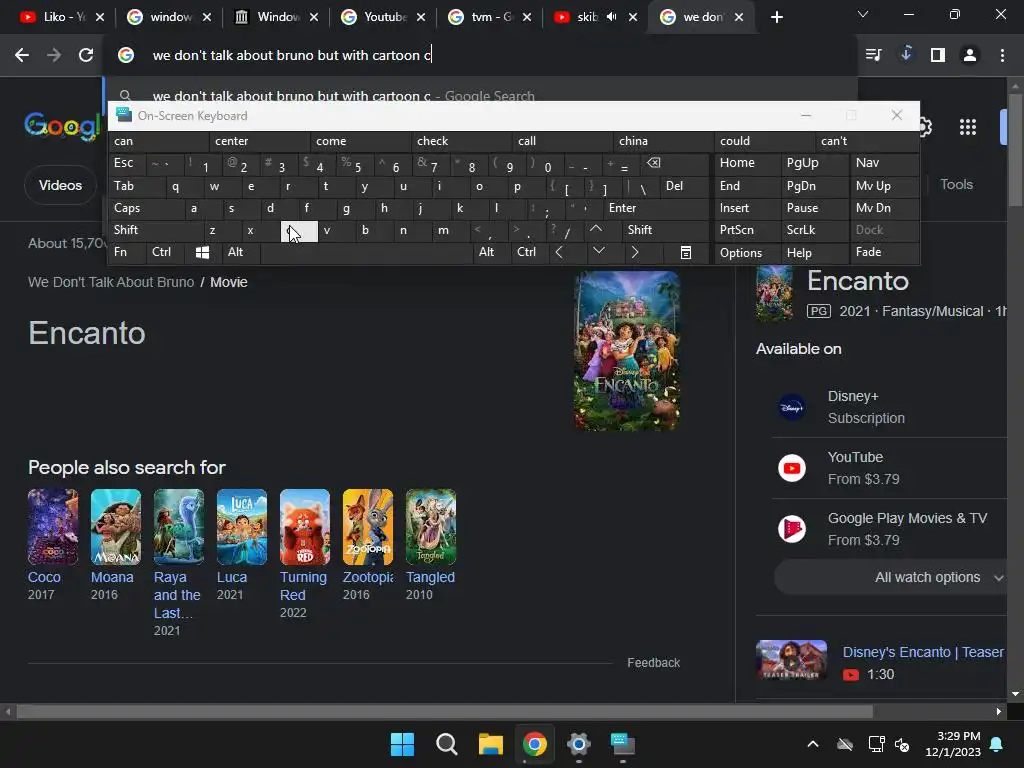Open Disney's Encanto Teaser video link
Image resolution: width=1024 pixels, height=768 pixels.
coord(923,652)
